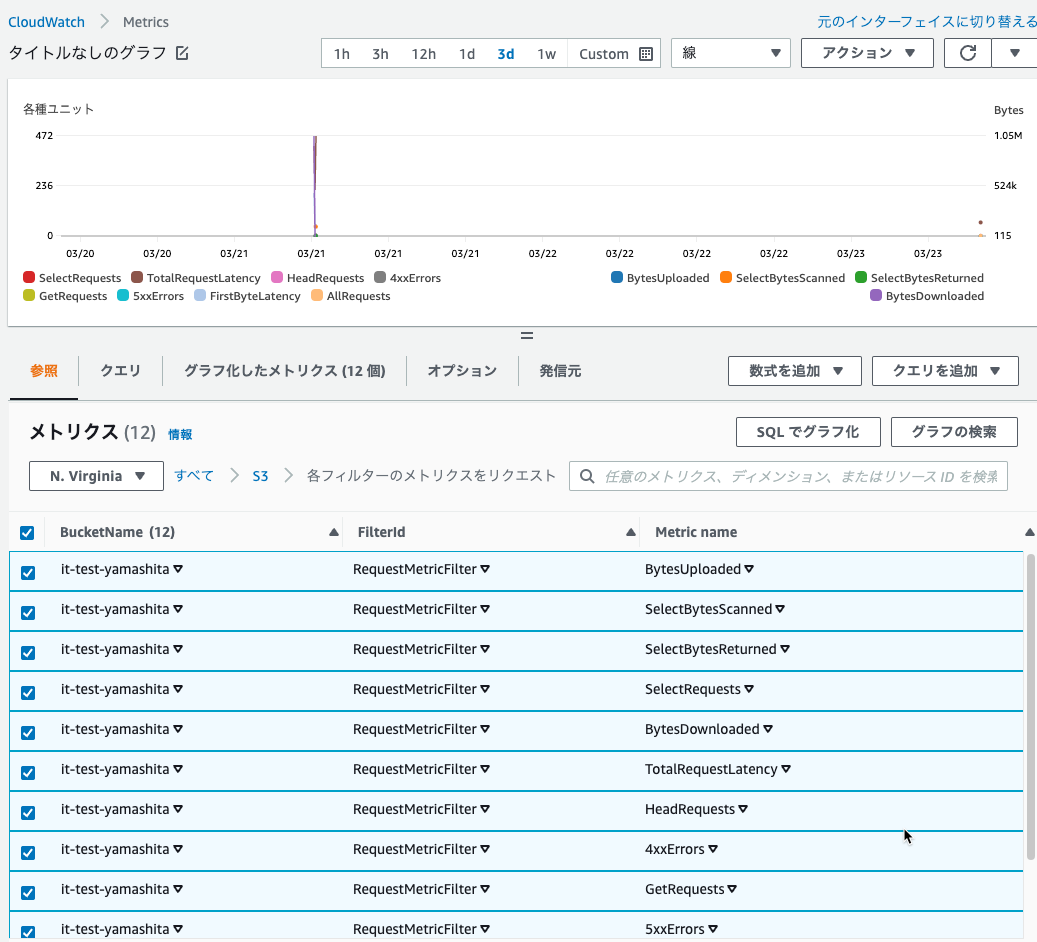Open refresh options dropdown arrow
The image size is (1037, 942).
coord(1015,53)
